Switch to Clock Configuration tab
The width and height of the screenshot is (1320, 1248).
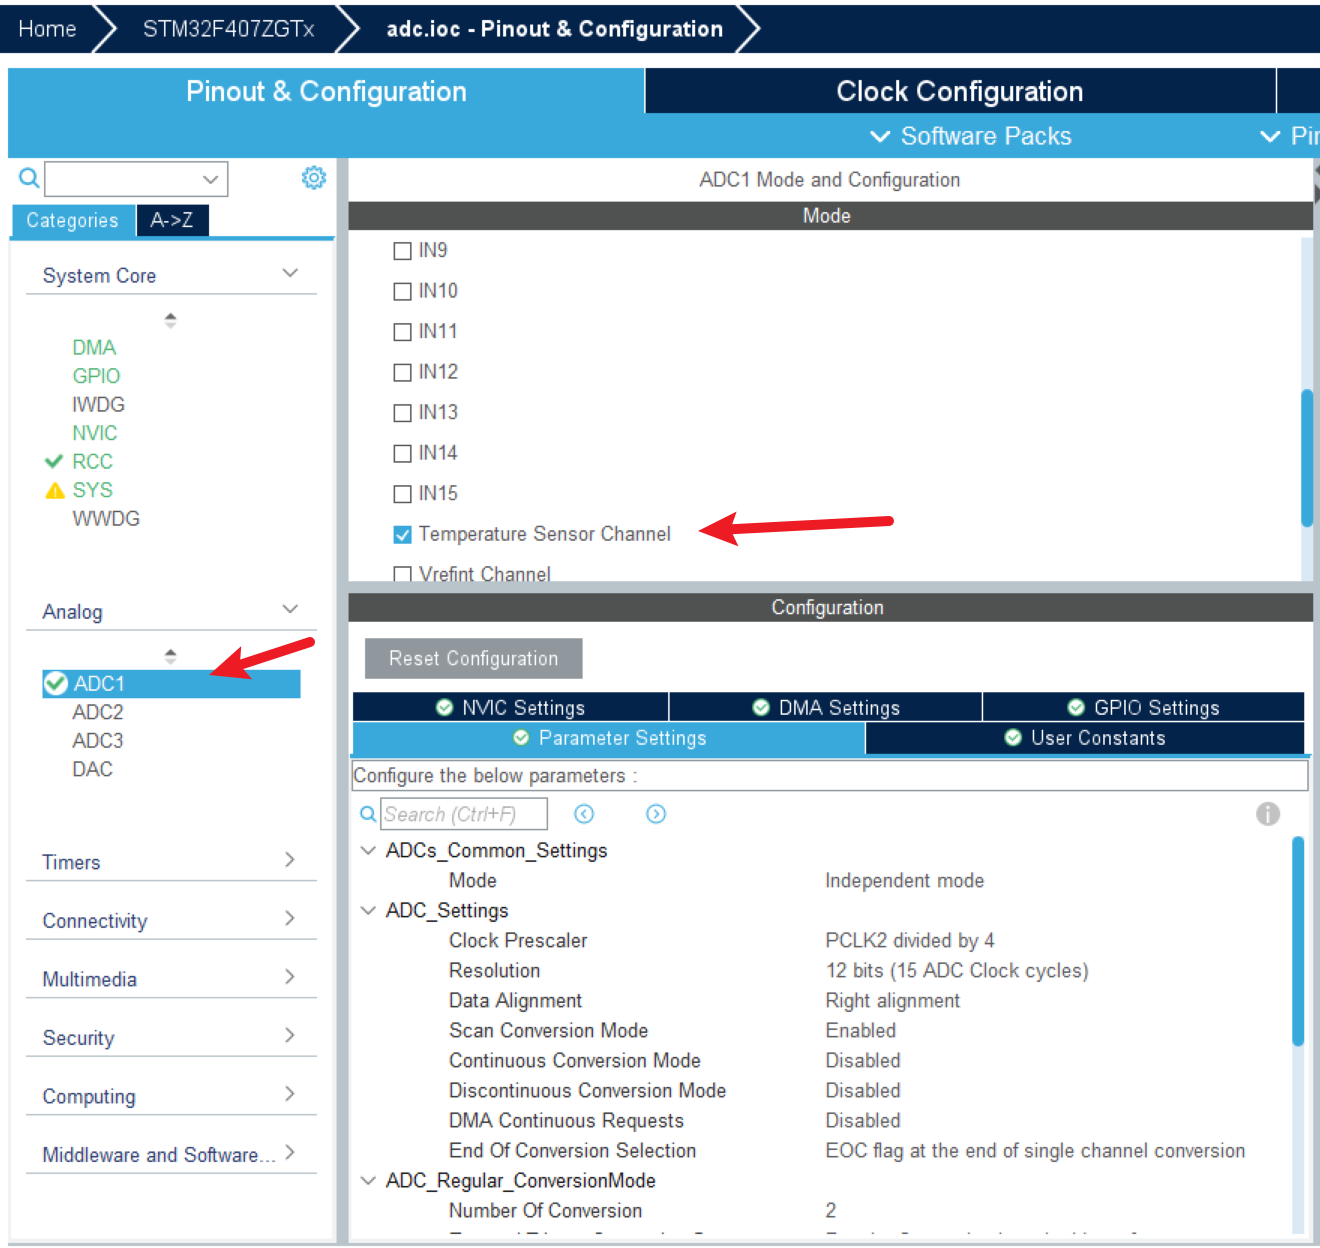960,91
